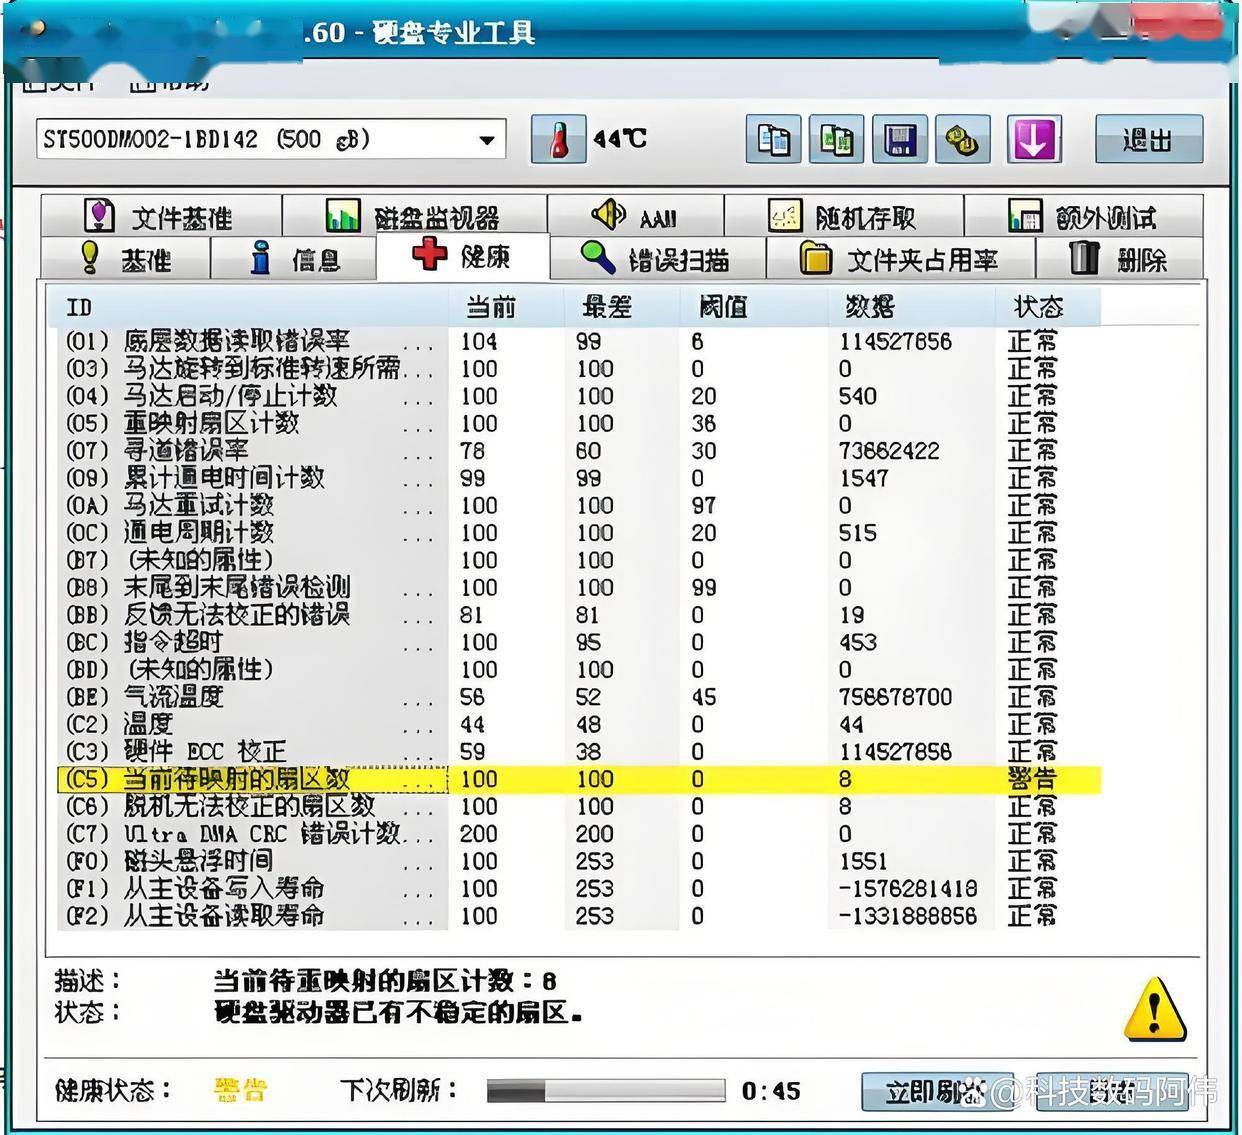The image size is (1242, 1135).
Task: Open the 信息 tab
Action: tap(294, 260)
